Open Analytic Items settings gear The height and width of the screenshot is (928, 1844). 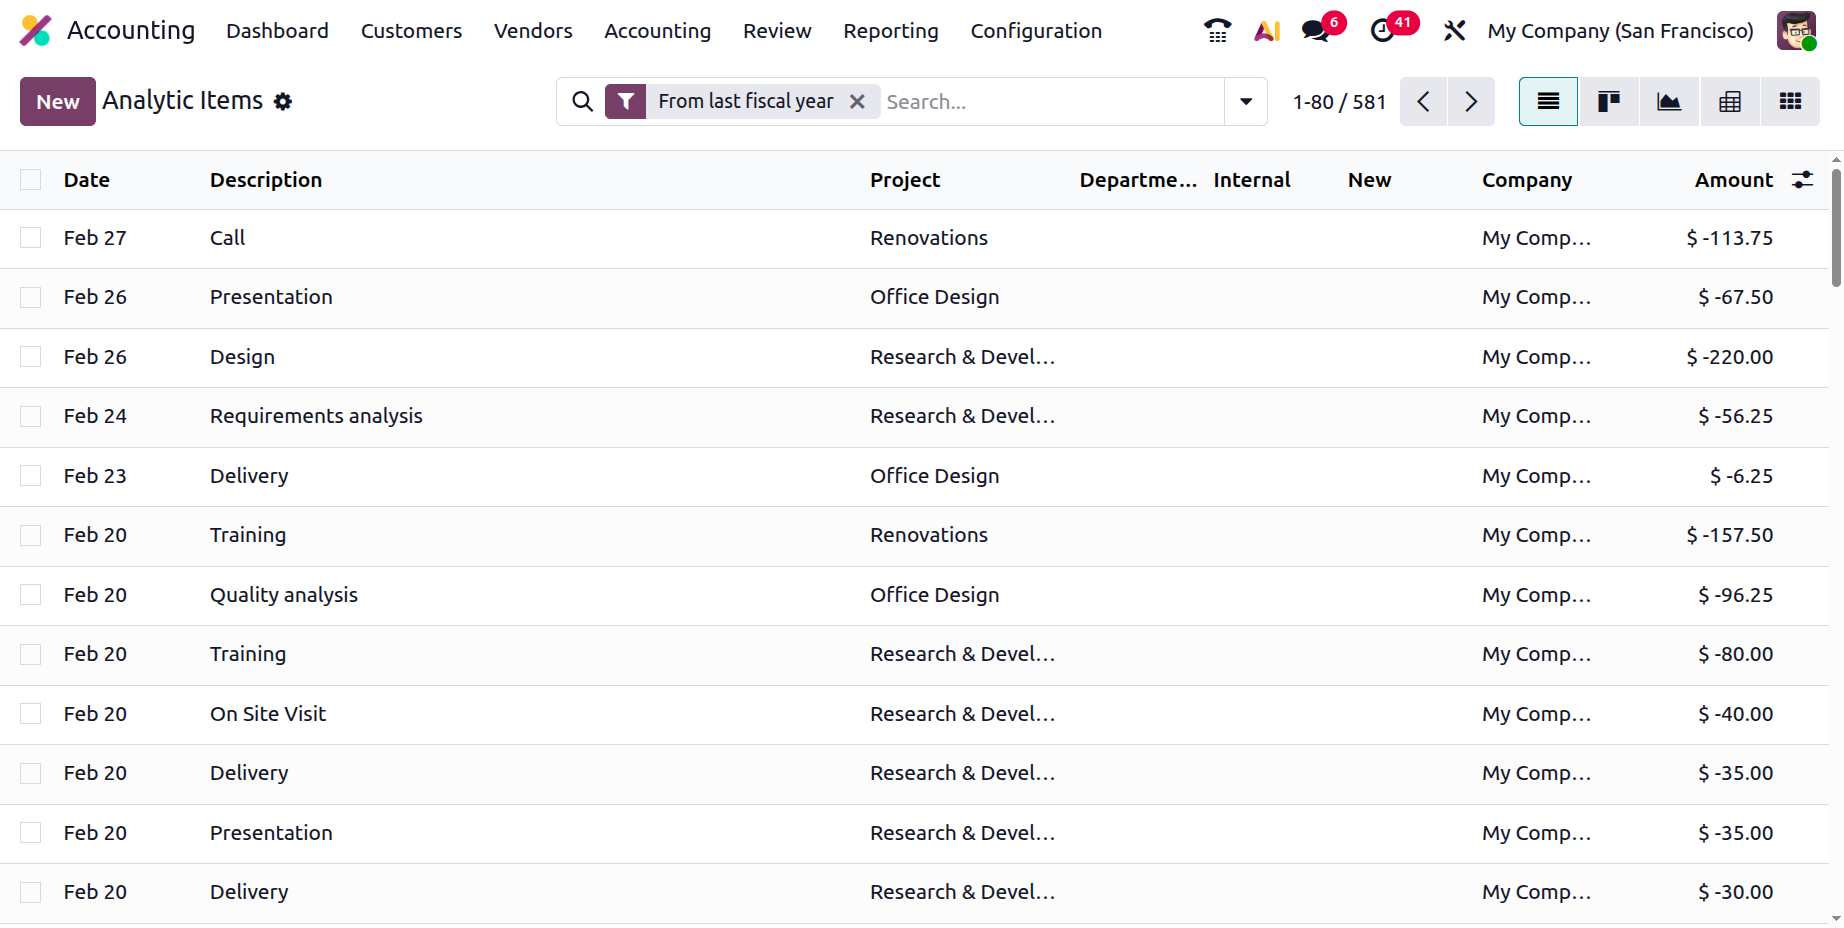click(283, 101)
